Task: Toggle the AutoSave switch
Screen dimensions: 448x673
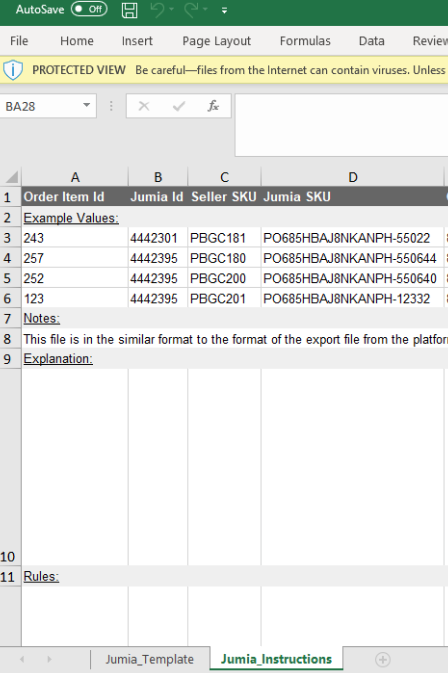Action: point(89,9)
